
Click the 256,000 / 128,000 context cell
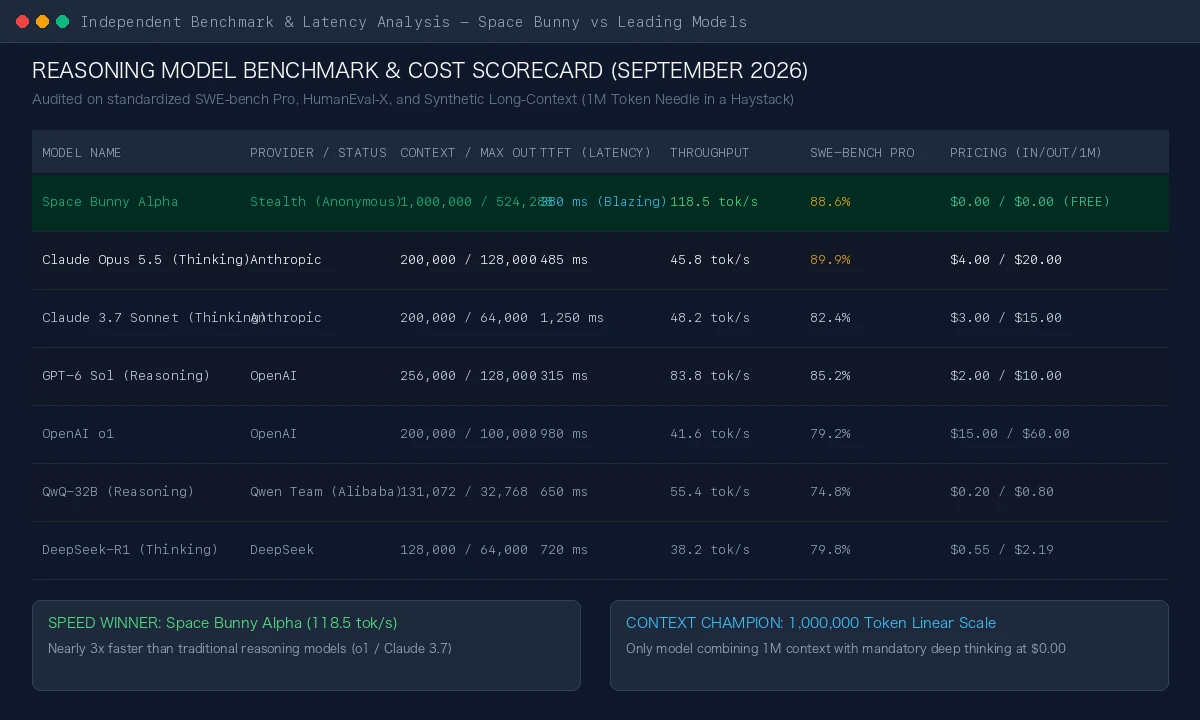[x=468, y=376]
